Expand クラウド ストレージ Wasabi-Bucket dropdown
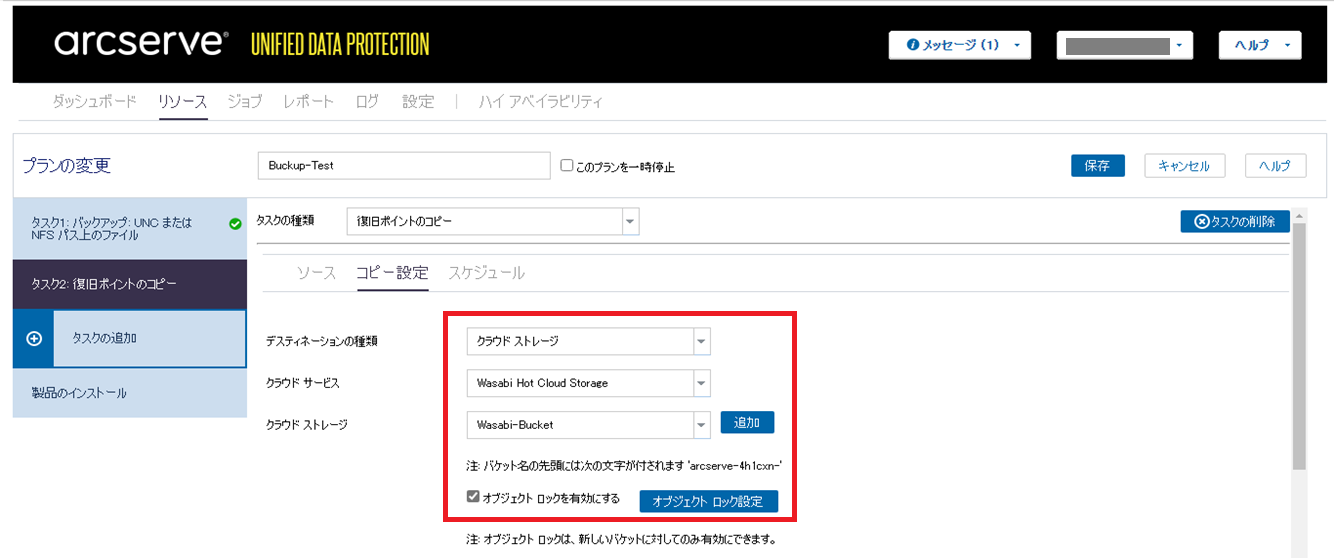The height and width of the screenshot is (558, 1334). pos(702,425)
